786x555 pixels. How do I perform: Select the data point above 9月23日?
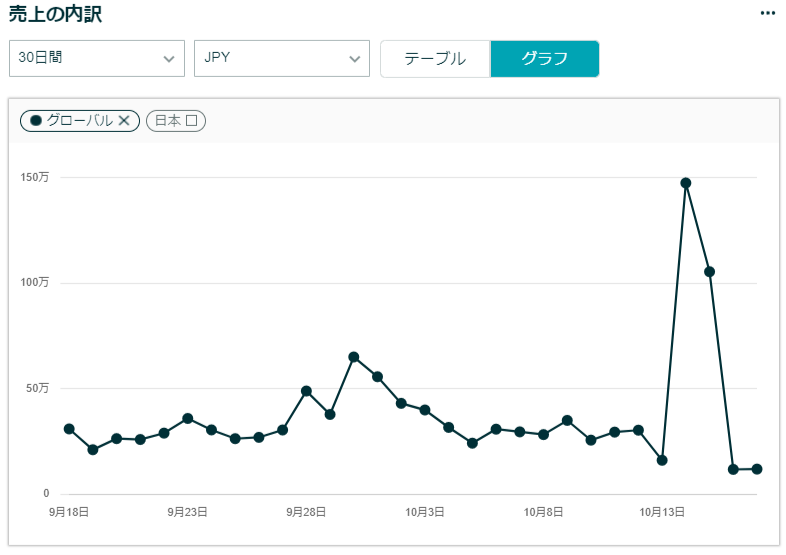click(x=188, y=418)
